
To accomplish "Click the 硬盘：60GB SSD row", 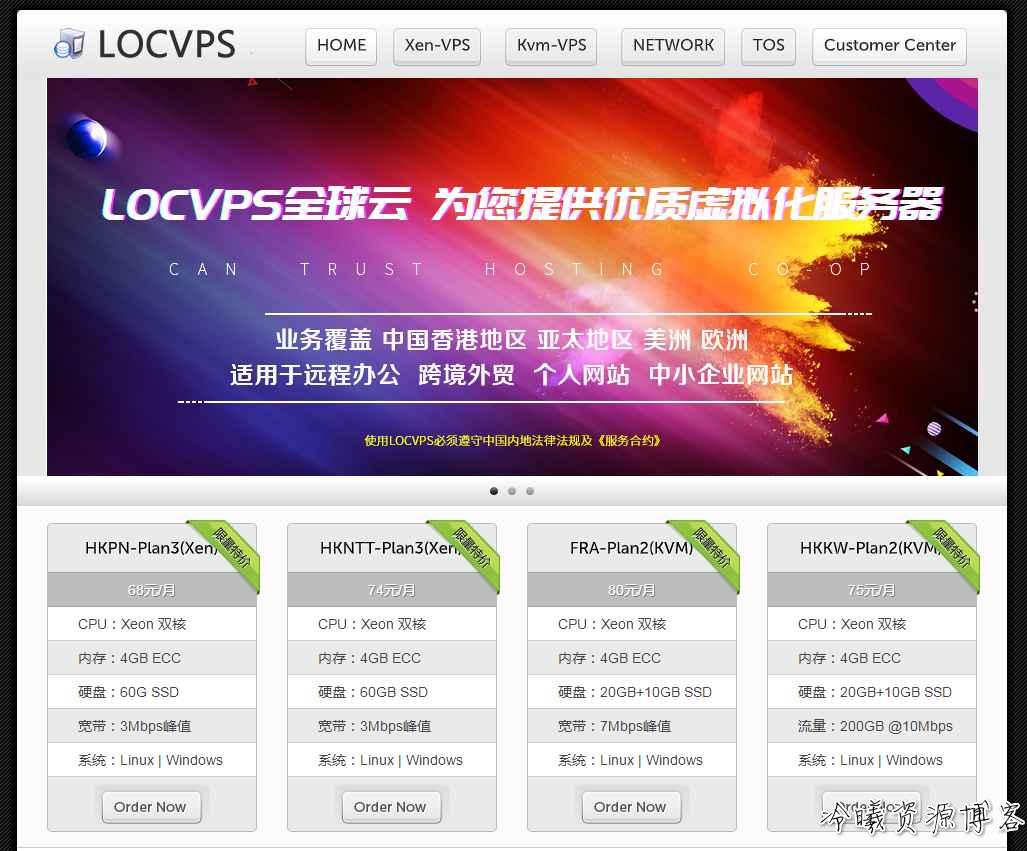I will (x=392, y=692).
